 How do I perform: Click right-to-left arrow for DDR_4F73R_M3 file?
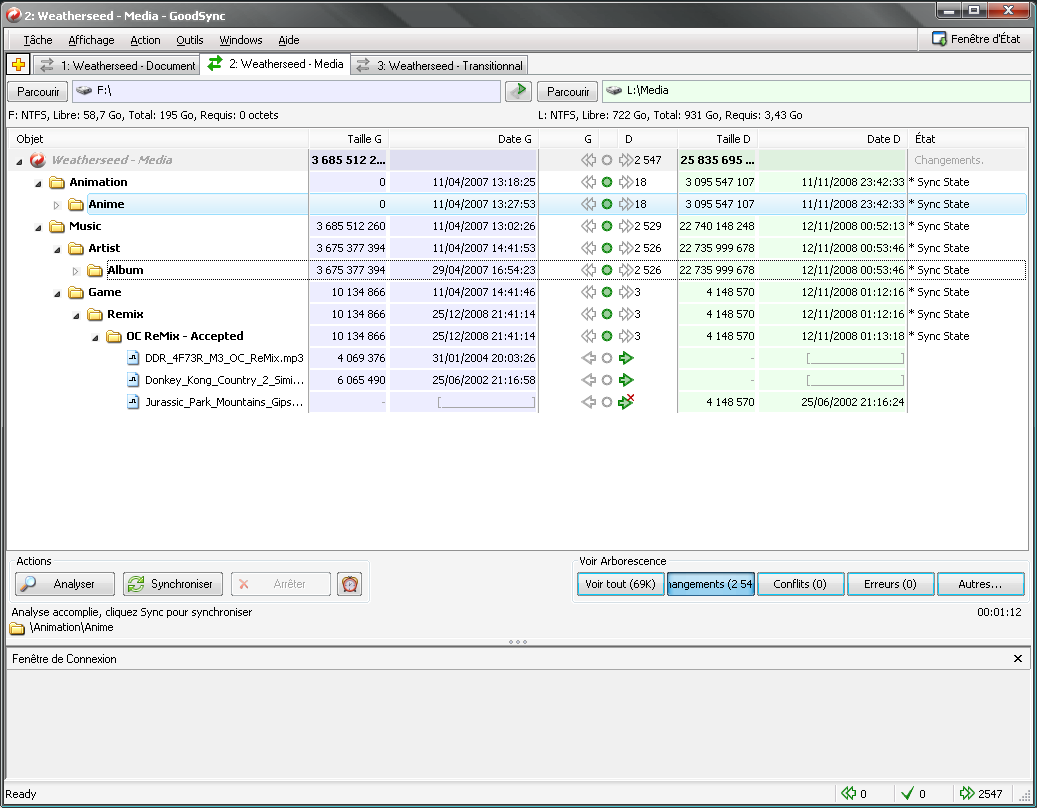[x=588, y=358]
